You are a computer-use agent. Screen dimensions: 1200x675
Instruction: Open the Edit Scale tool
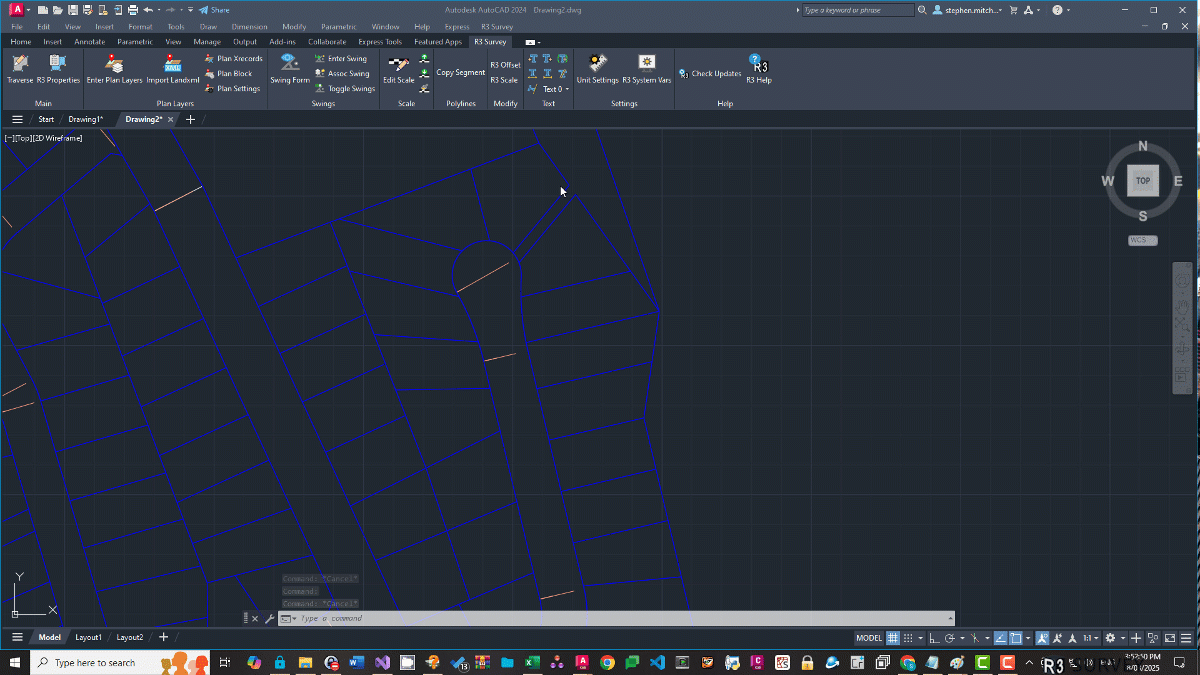(x=399, y=68)
